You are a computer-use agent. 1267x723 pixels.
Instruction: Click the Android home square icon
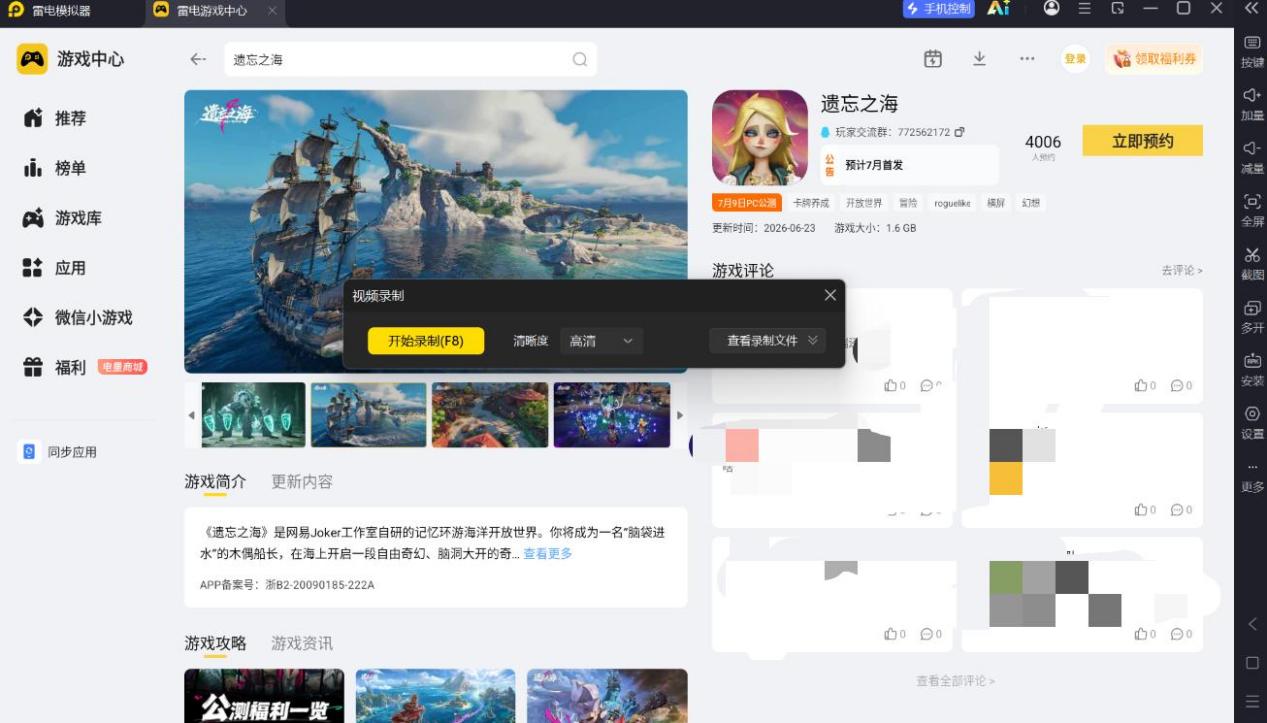pos(1252,663)
